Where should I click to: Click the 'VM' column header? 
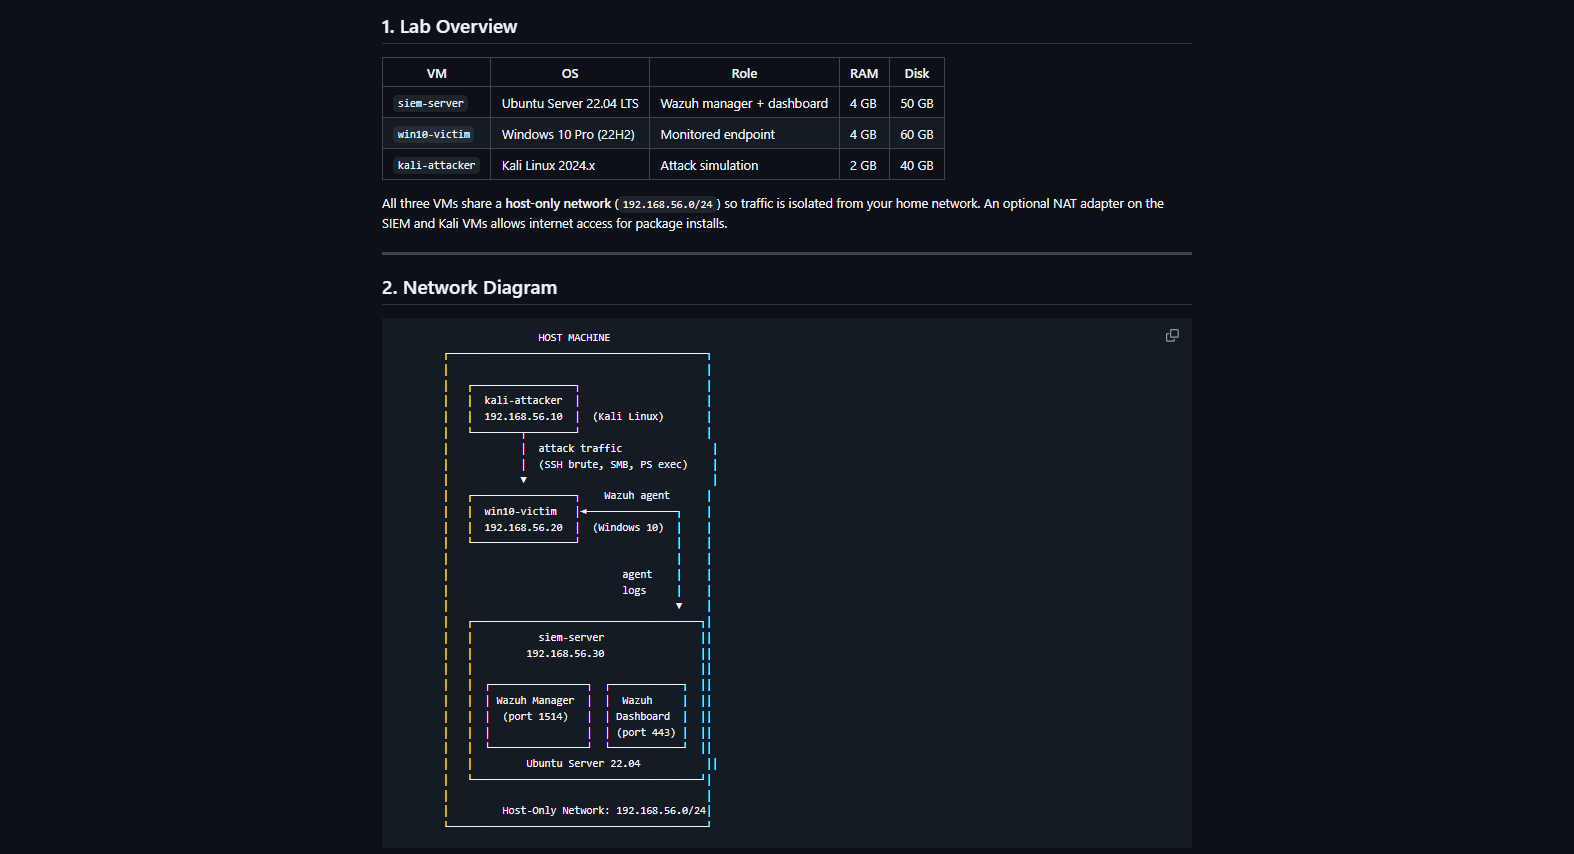(436, 73)
